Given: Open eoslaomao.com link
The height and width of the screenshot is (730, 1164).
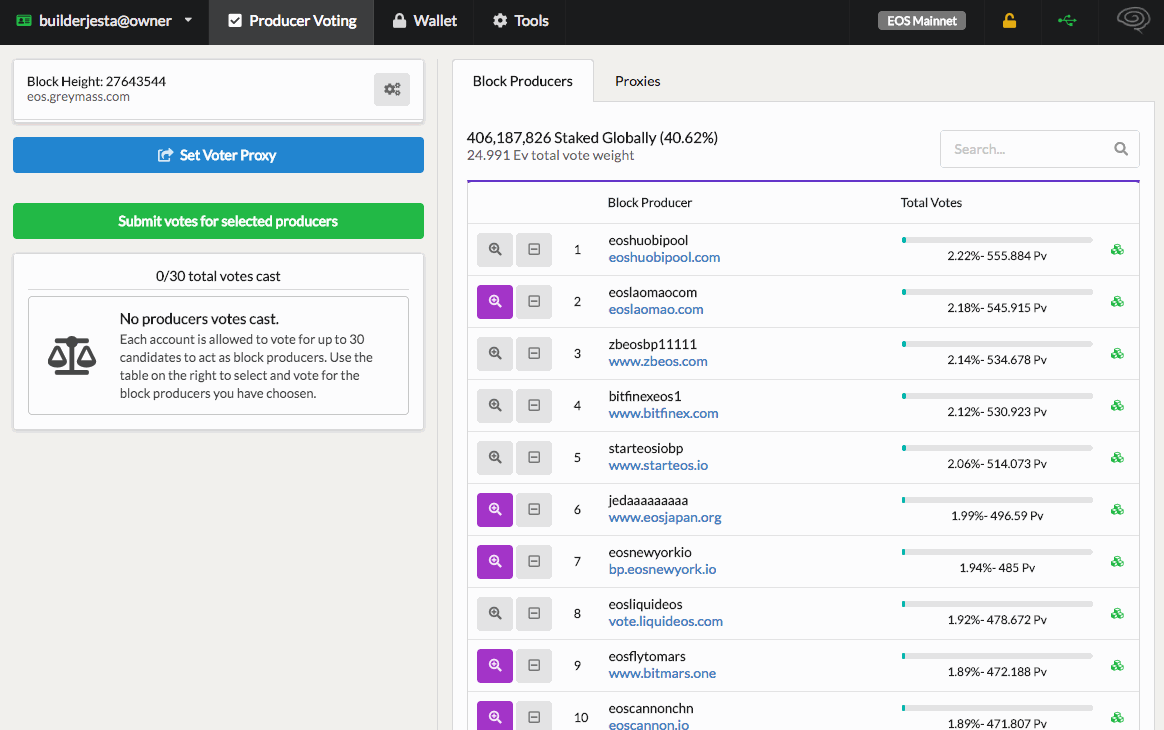Looking at the screenshot, I should coord(655,310).
